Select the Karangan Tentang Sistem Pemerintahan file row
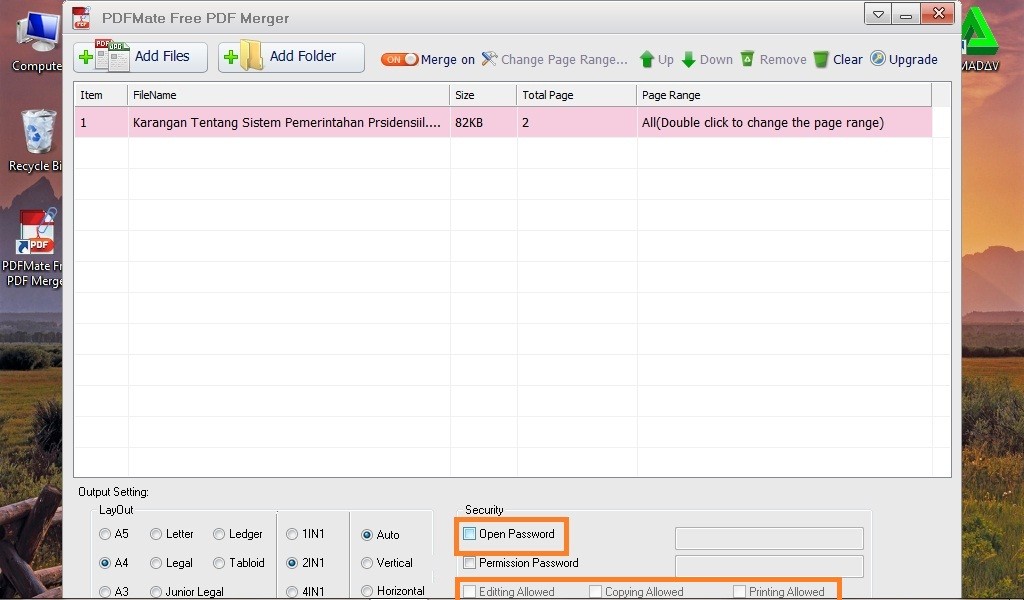The image size is (1024, 600). (504, 122)
